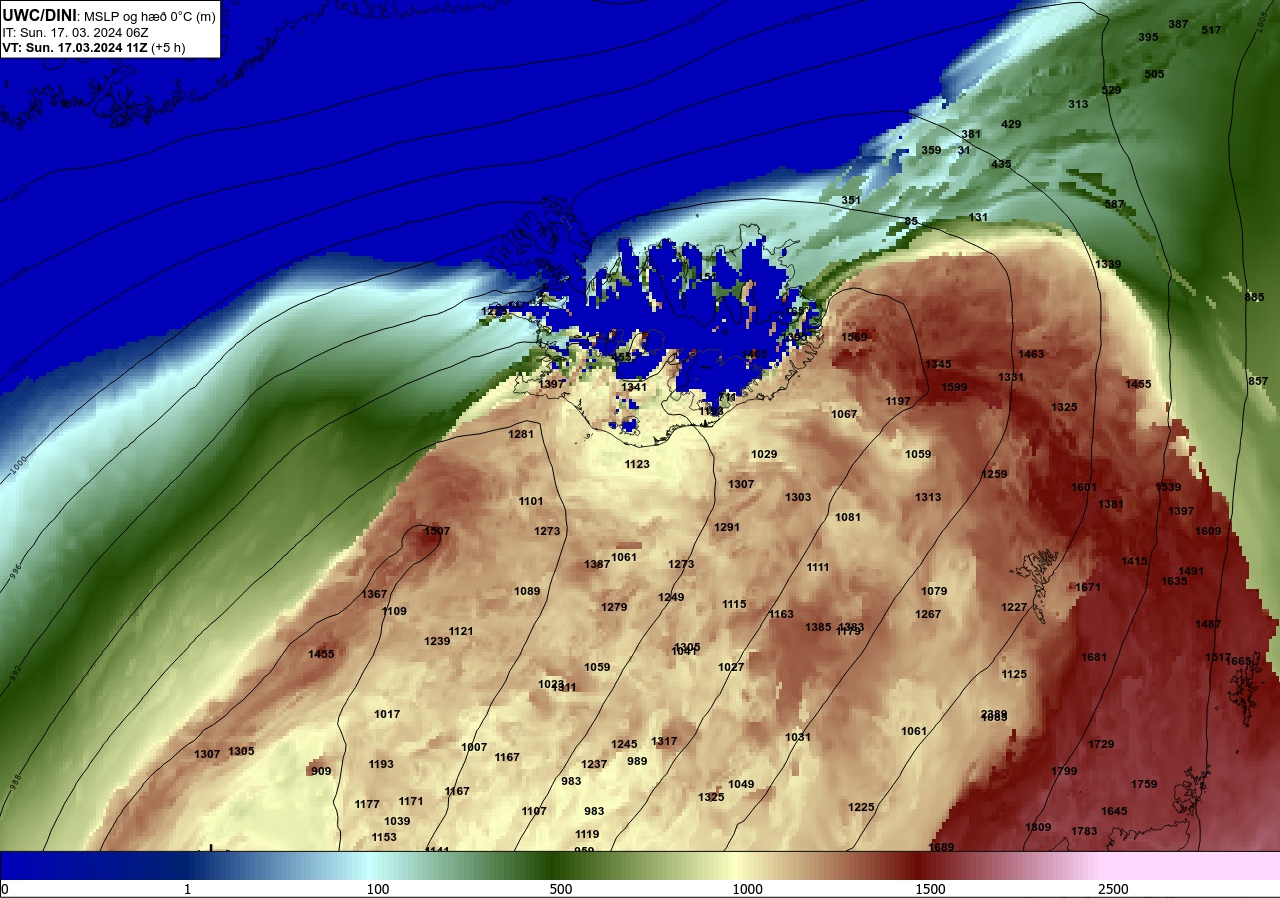Click the 500 label on the color scale
The width and height of the screenshot is (1280, 898).
[x=561, y=889]
